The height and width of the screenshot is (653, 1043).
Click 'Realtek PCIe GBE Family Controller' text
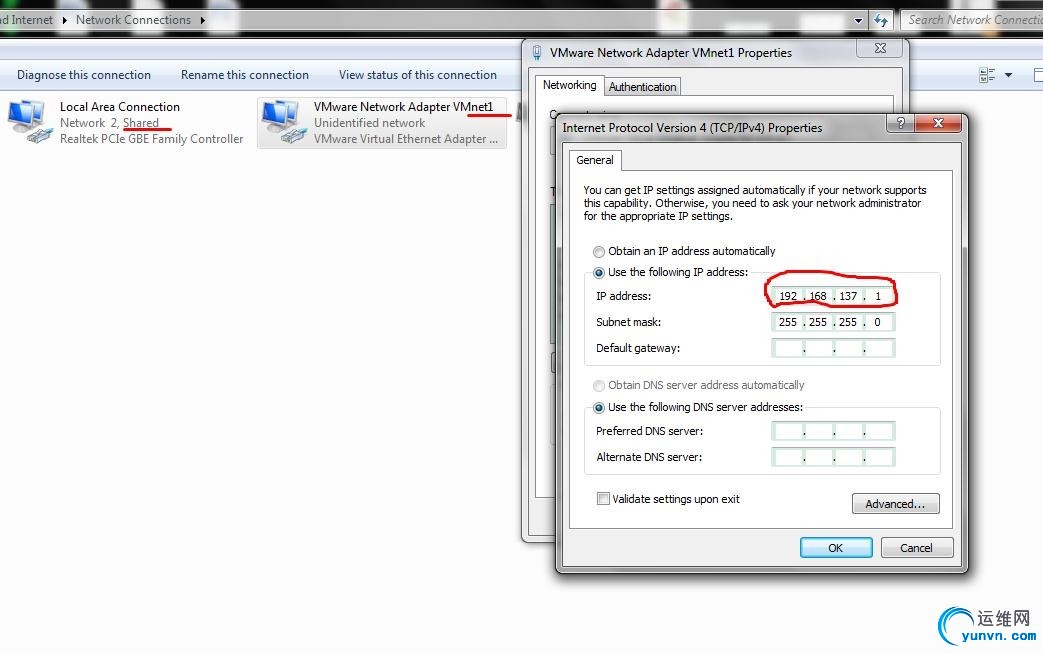152,139
